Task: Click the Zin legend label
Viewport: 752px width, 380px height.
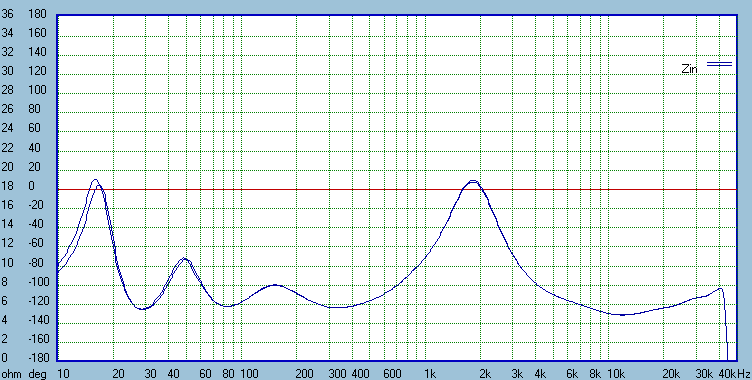Action: [689, 69]
